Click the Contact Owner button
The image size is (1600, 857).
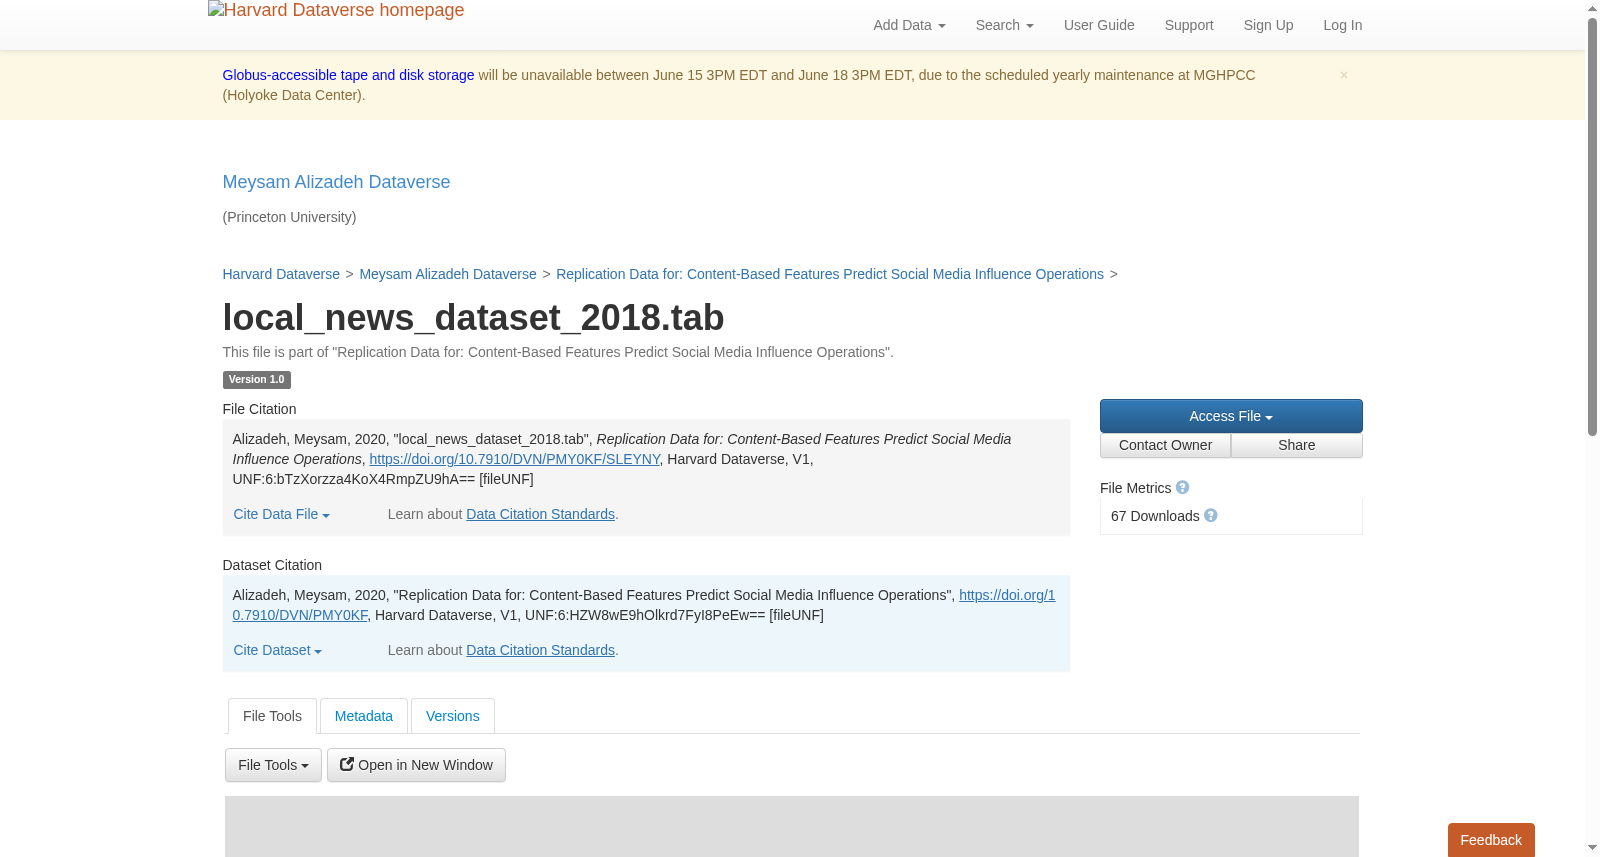point(1165,445)
